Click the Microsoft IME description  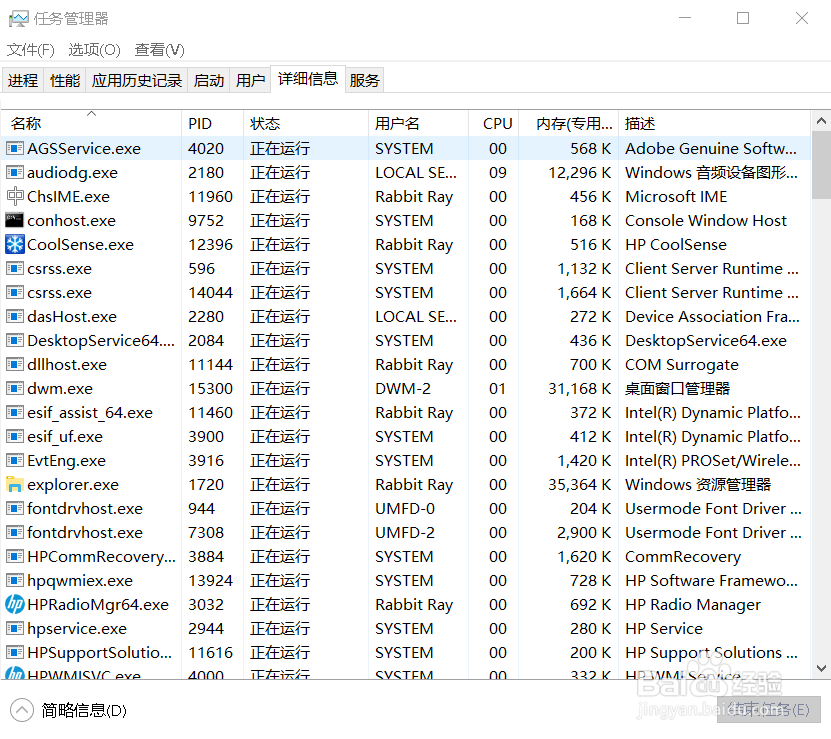(676, 197)
